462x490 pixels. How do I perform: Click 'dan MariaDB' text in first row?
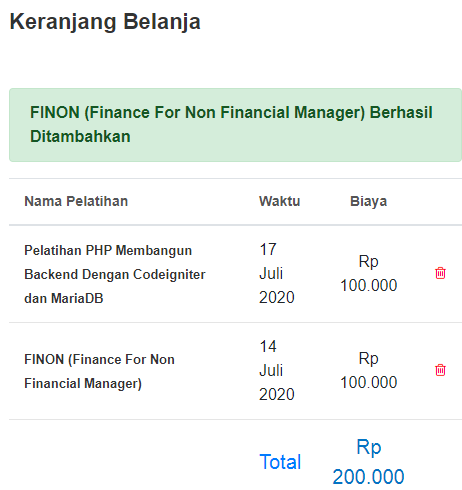[64, 298]
